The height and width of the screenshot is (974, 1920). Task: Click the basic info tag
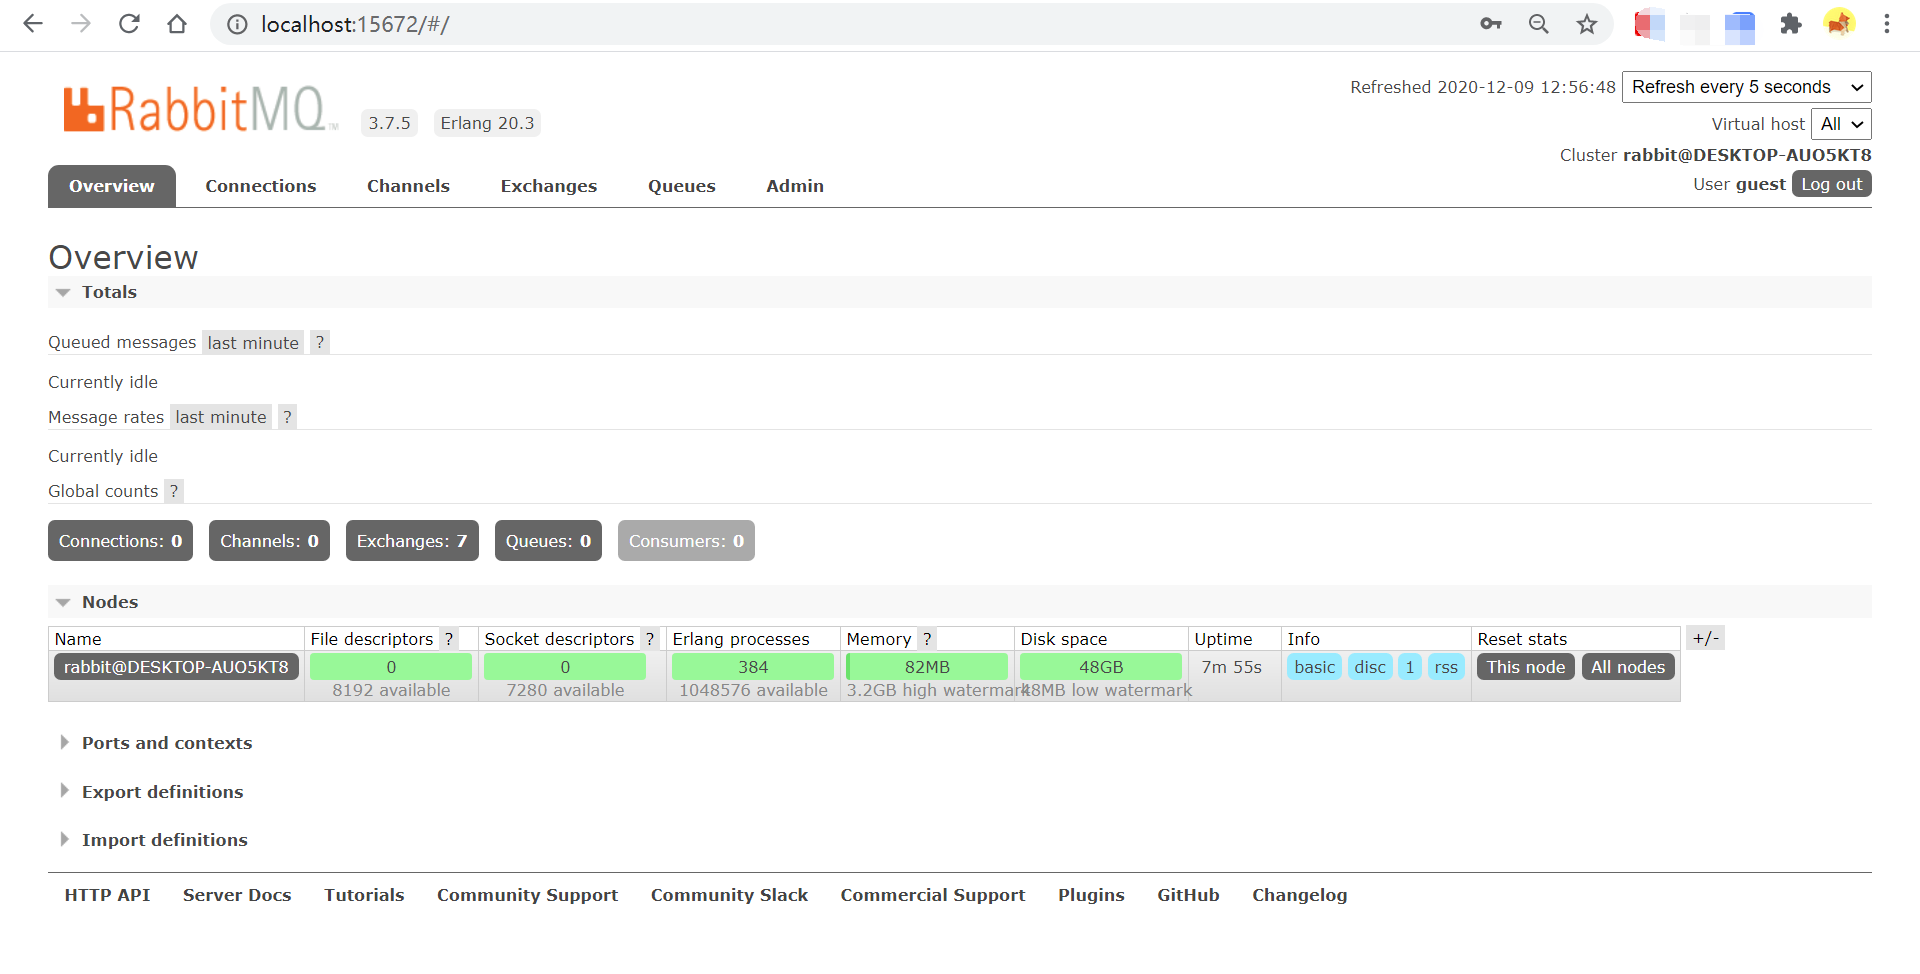(1314, 667)
